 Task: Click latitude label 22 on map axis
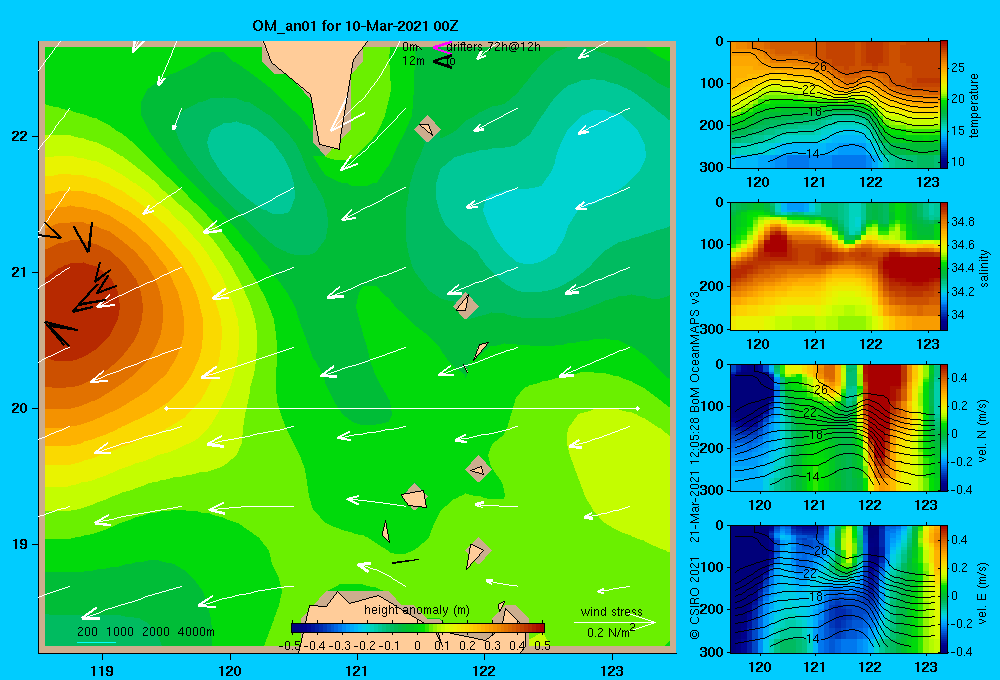point(19,136)
